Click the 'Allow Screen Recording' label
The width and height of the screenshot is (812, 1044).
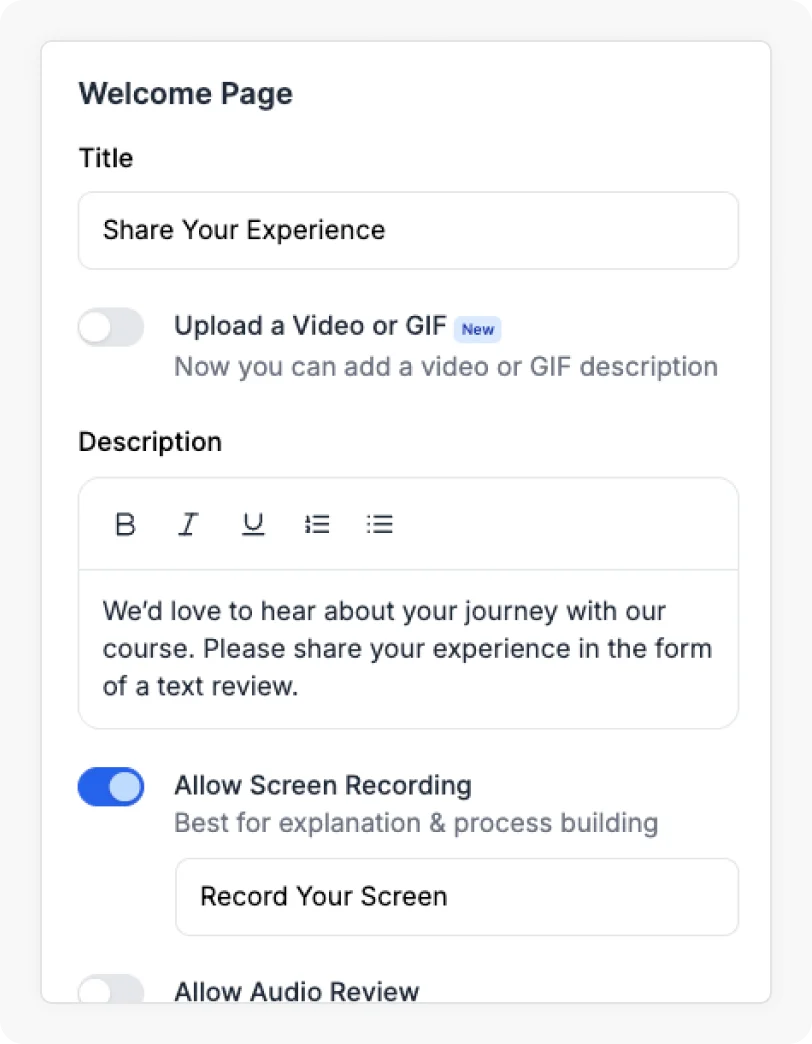coord(322,785)
